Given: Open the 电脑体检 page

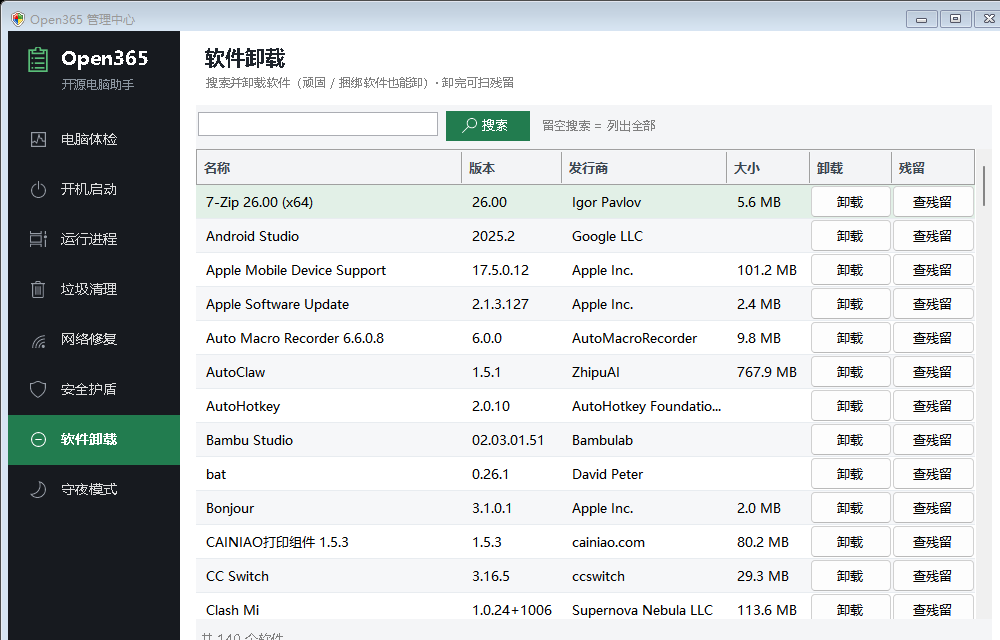Looking at the screenshot, I should click(x=94, y=139).
